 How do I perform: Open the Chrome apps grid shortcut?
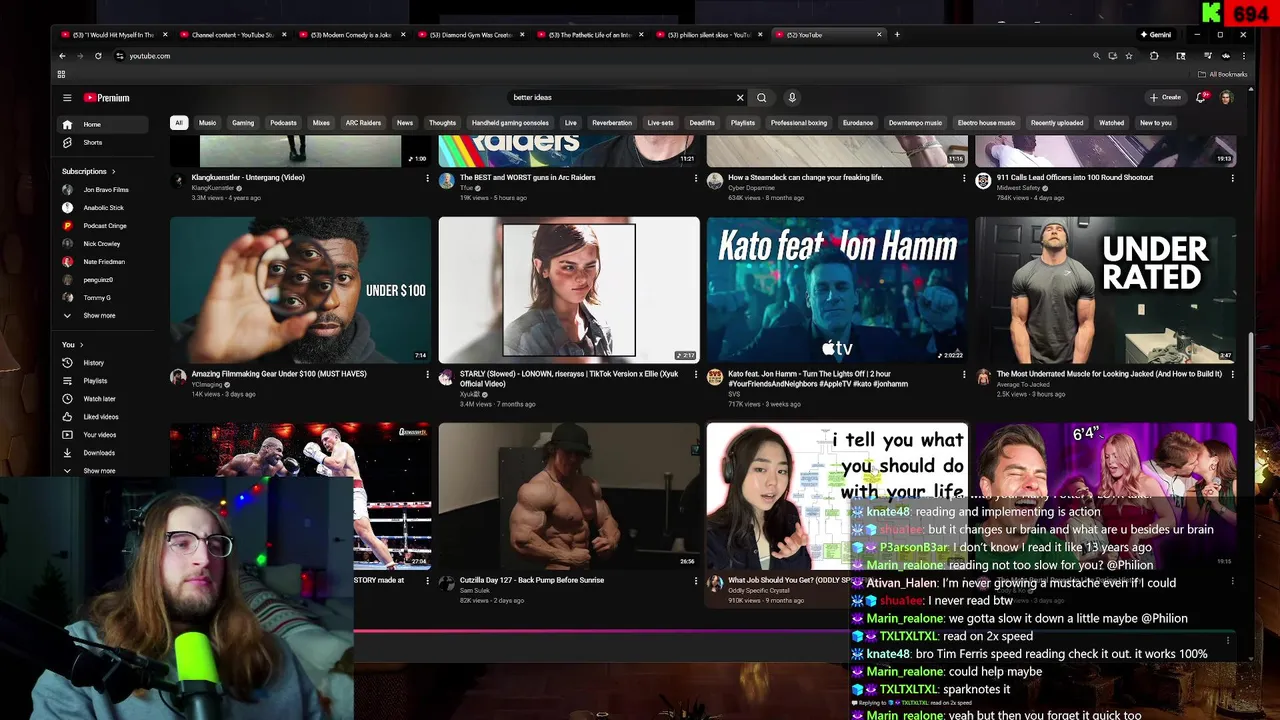(61, 74)
